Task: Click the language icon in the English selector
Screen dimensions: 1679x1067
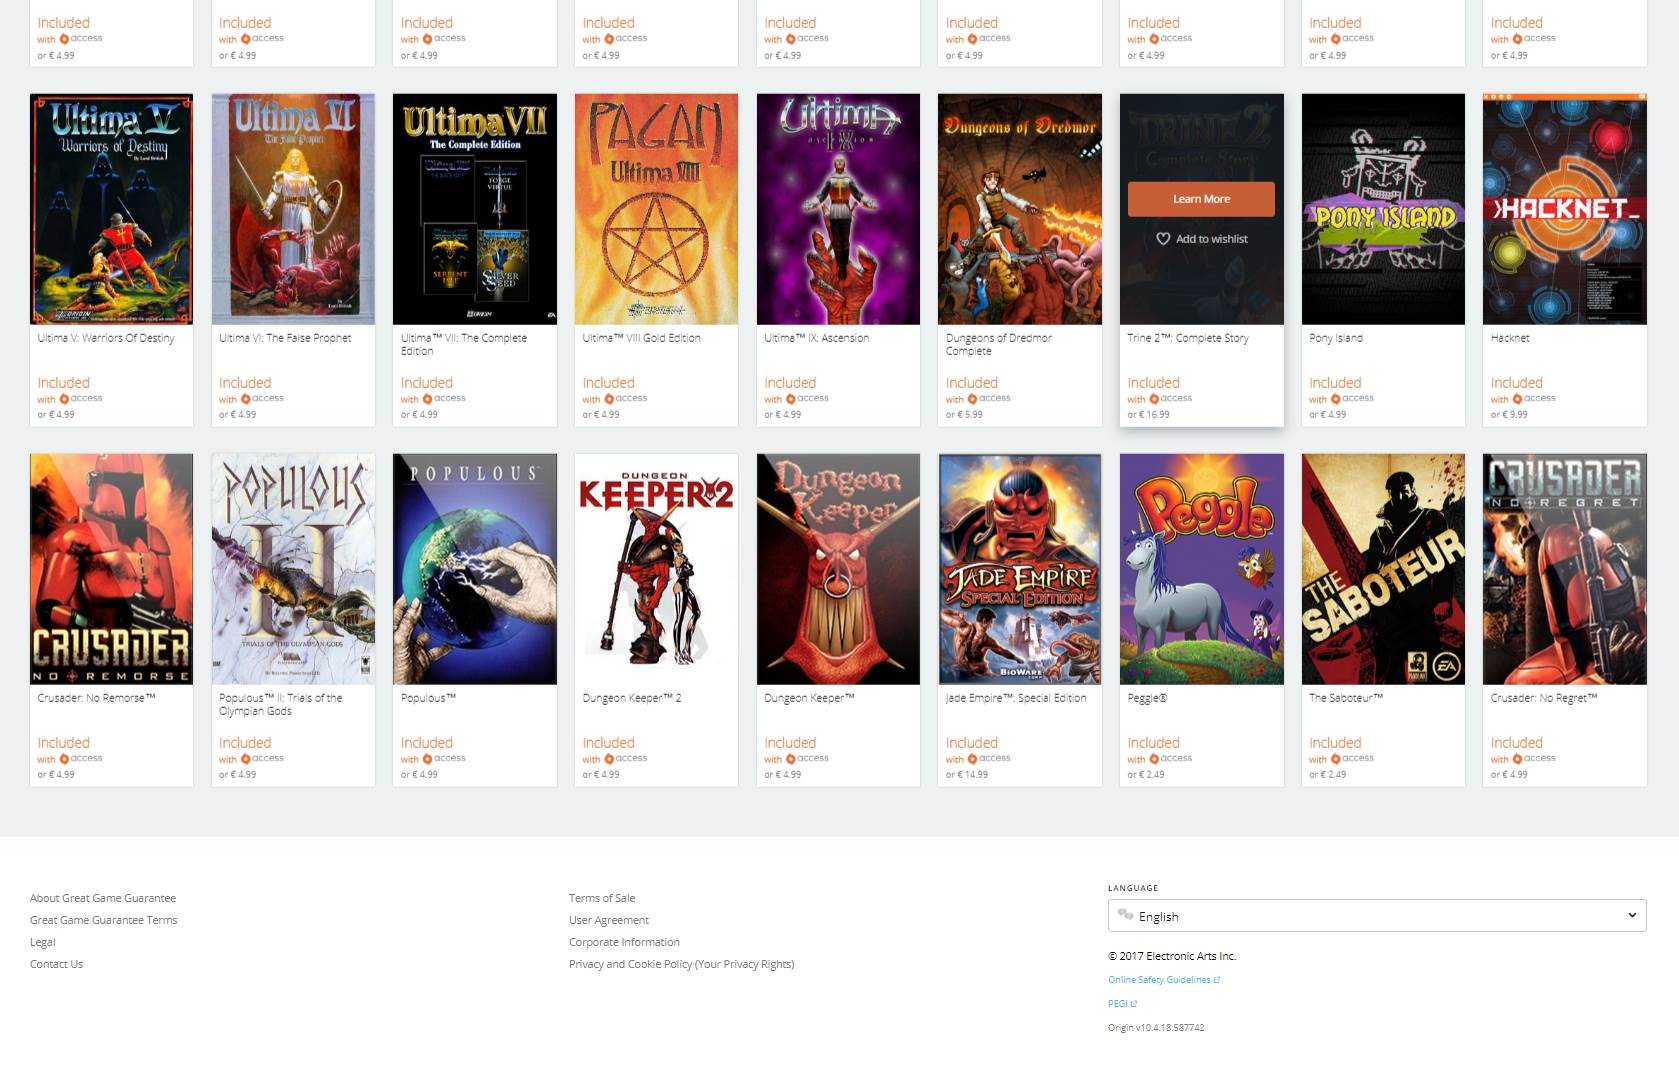Action: pos(1125,915)
